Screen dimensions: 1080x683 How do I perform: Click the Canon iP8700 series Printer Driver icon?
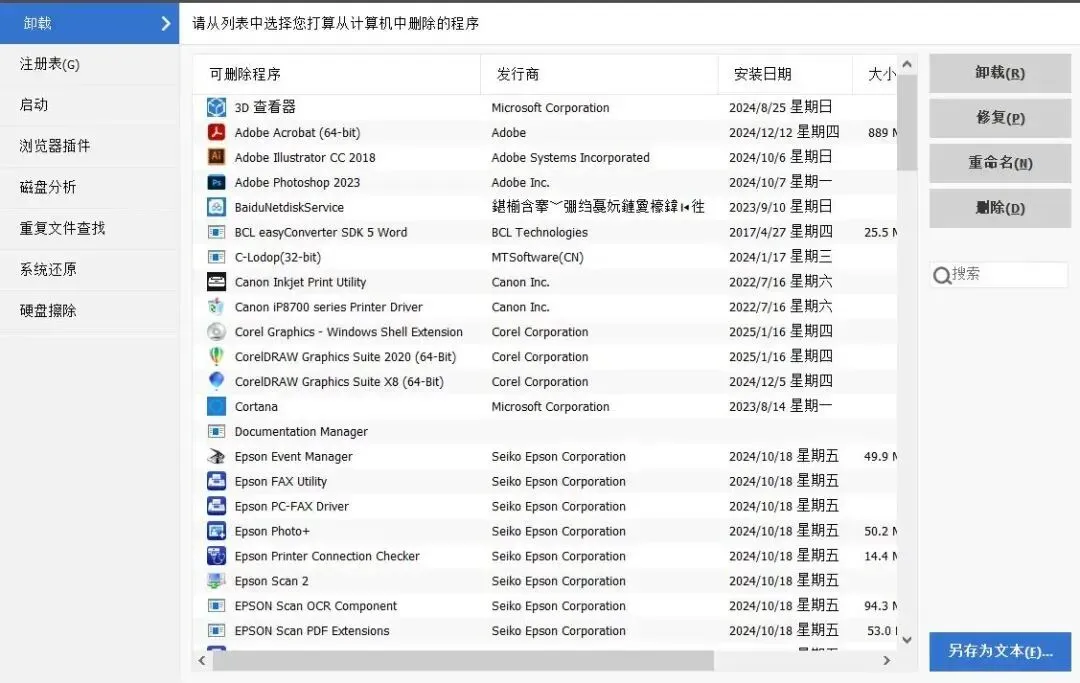216,306
